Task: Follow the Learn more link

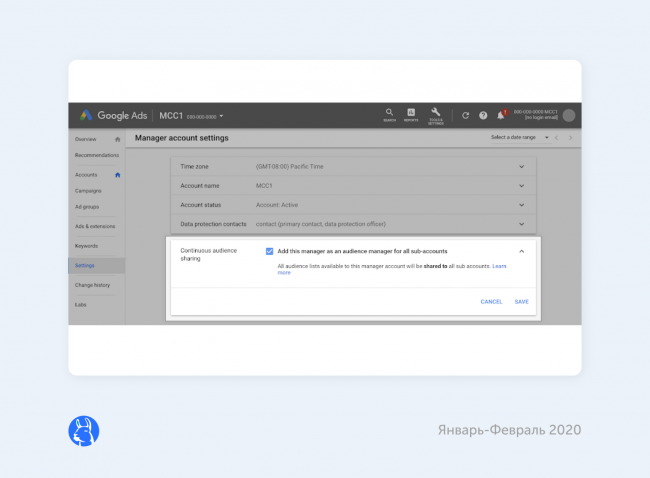Action: click(498, 266)
